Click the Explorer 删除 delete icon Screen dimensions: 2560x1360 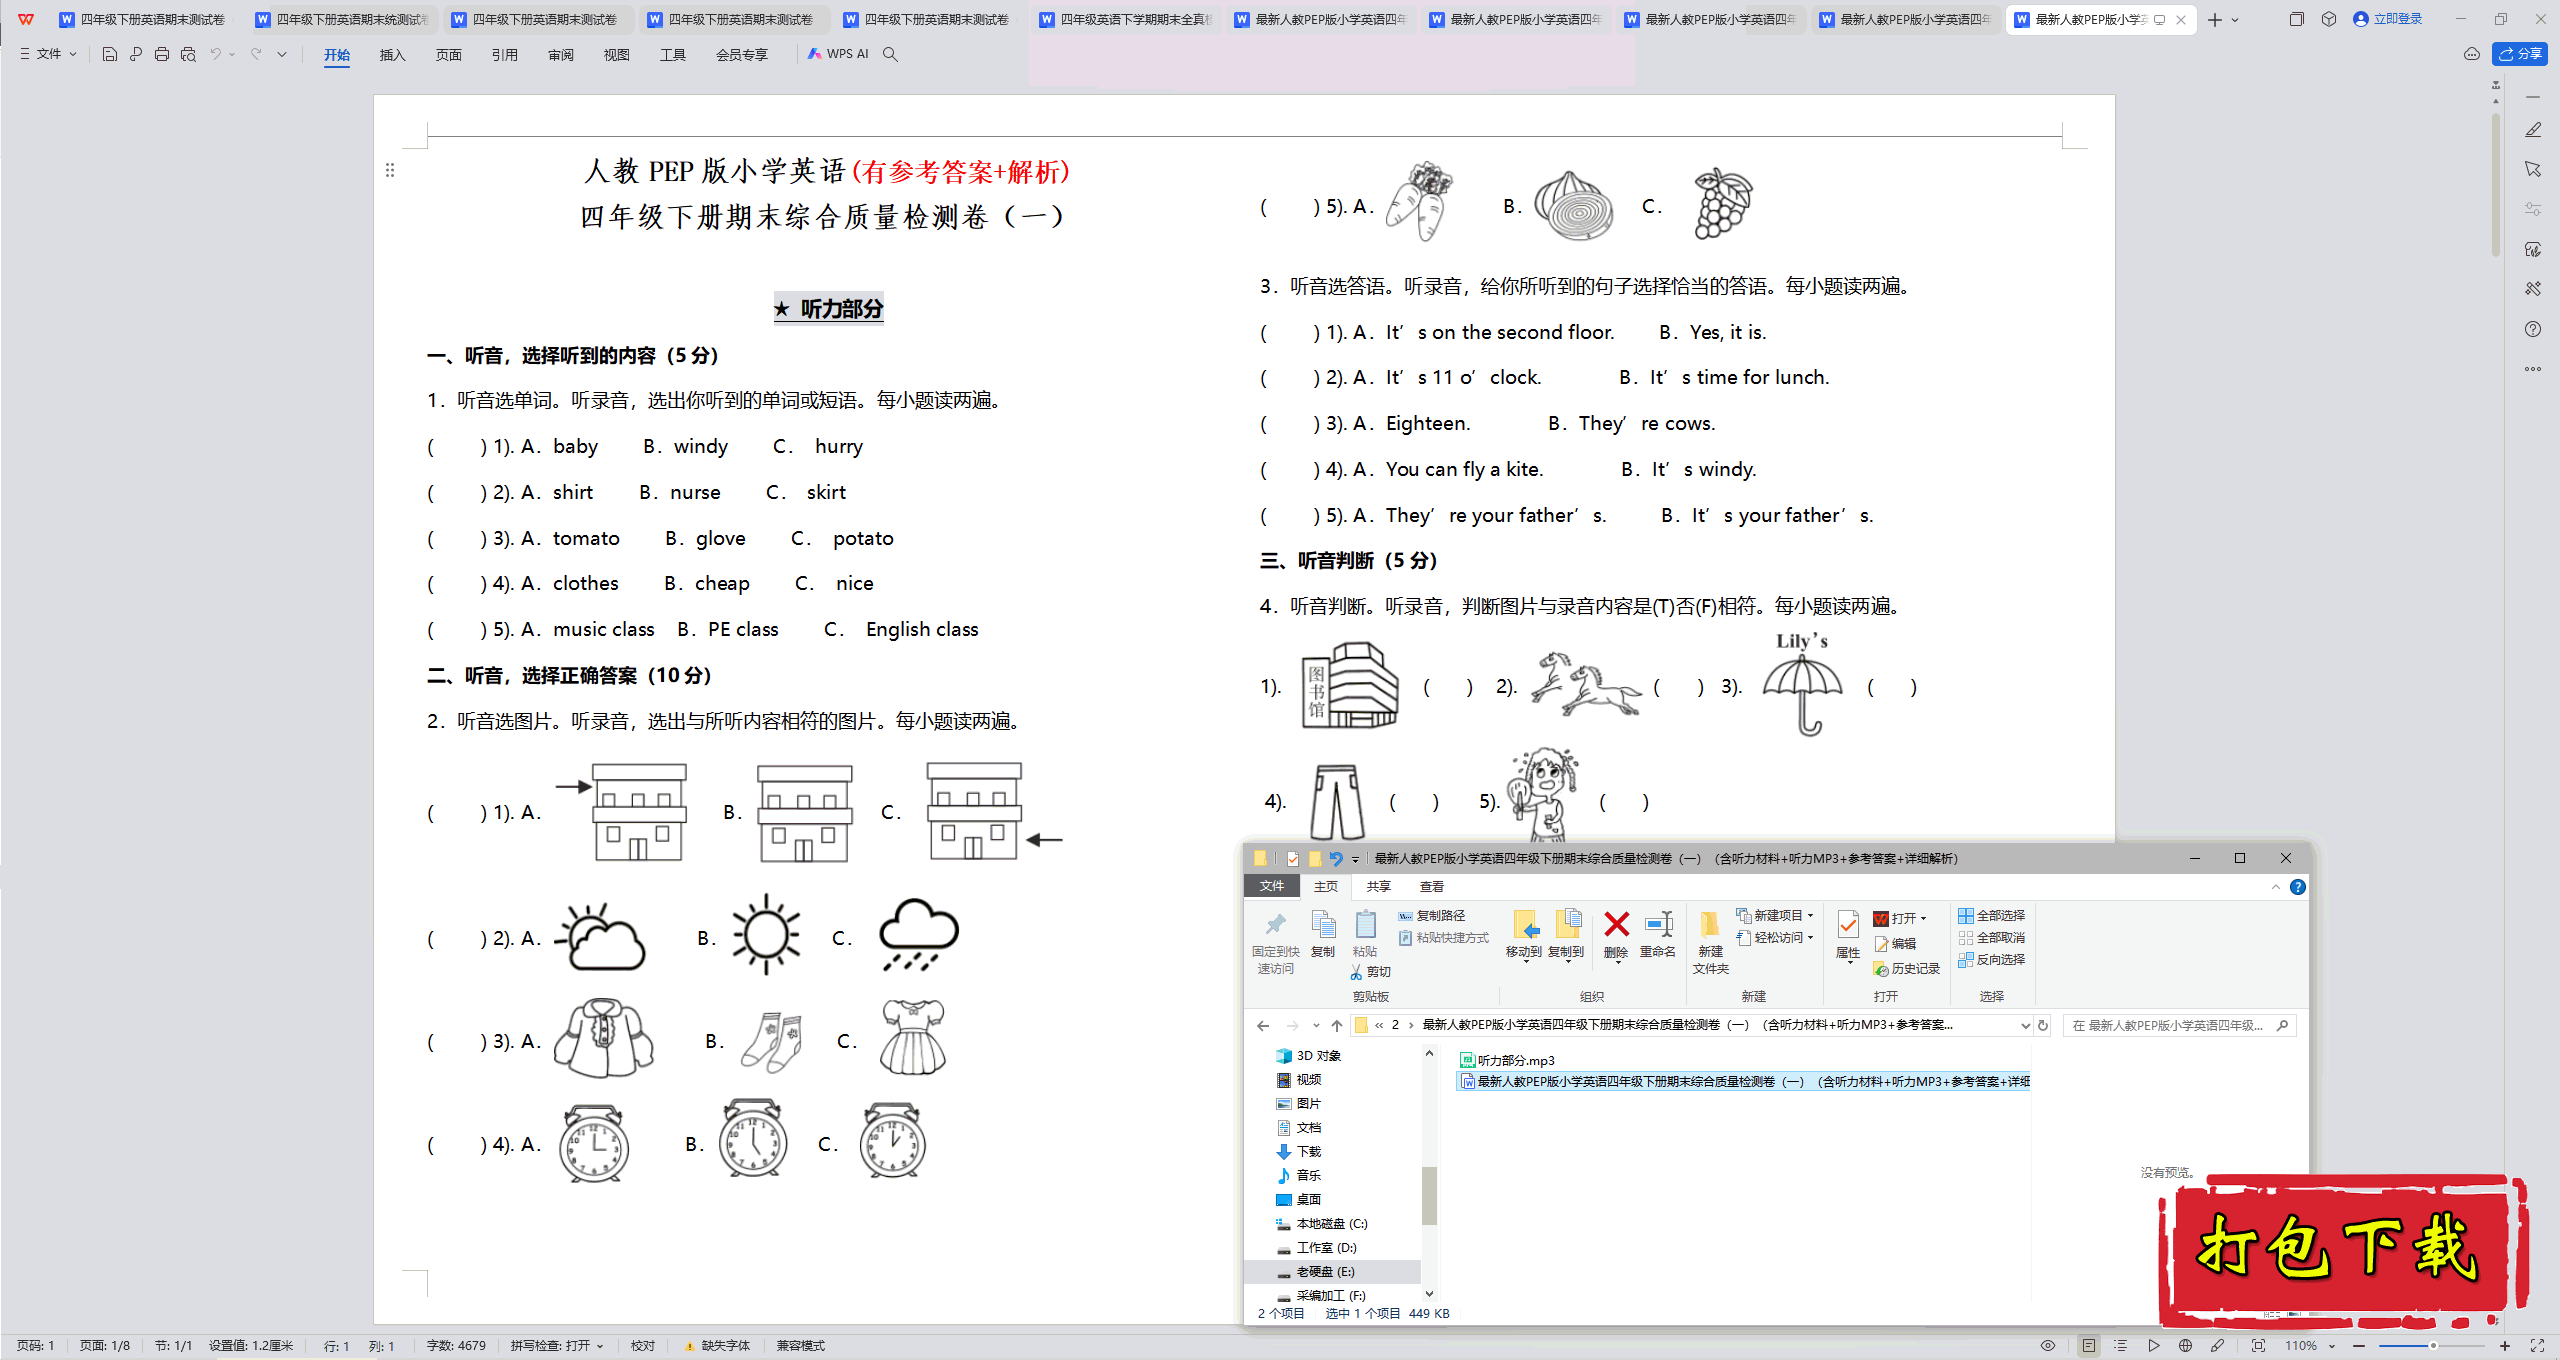point(1616,934)
